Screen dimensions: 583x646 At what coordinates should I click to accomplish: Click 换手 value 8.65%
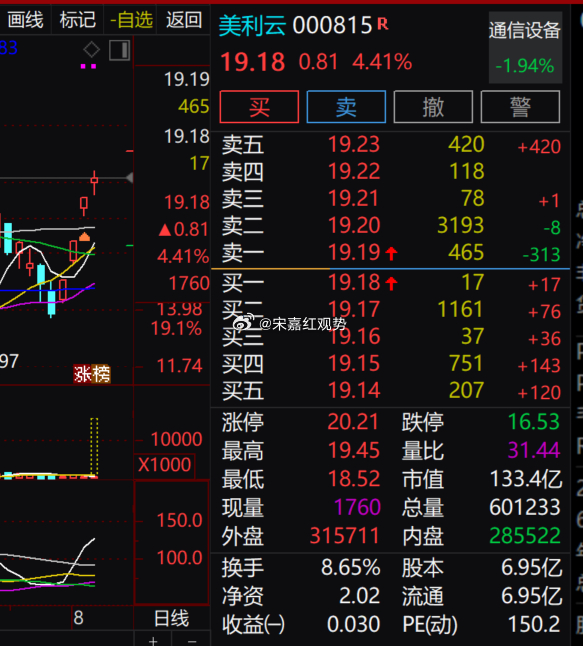point(351,568)
